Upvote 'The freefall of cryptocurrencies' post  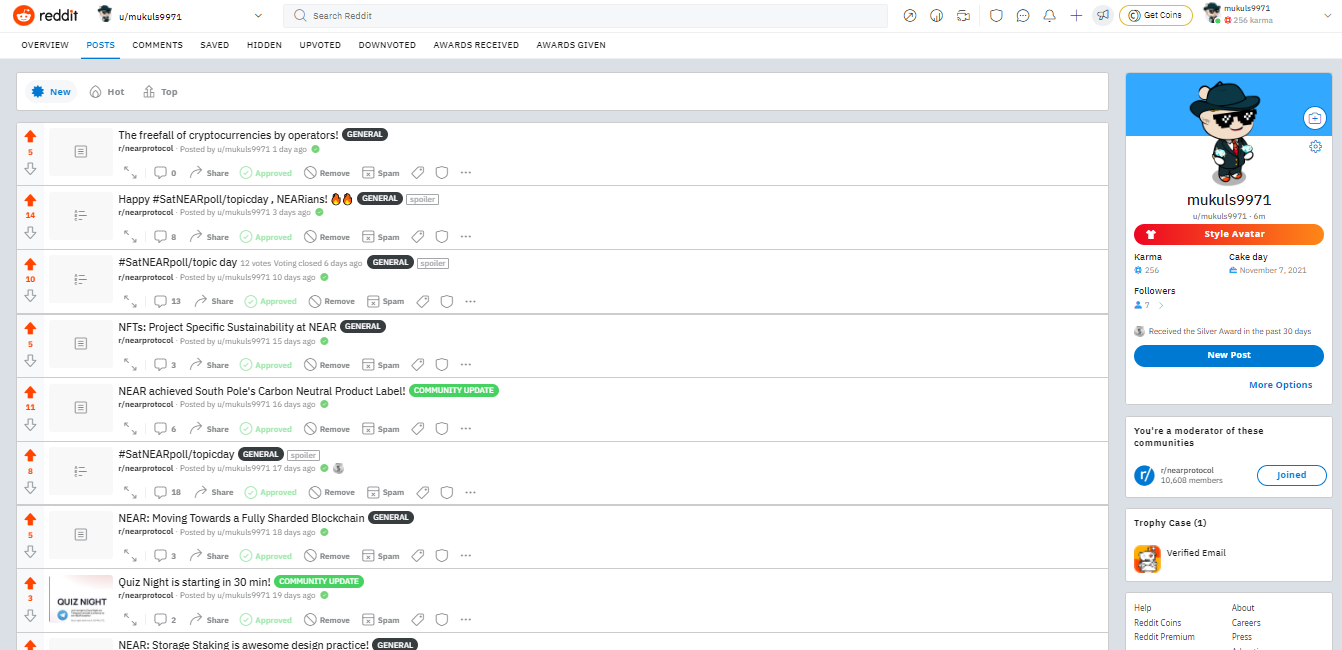(x=30, y=136)
